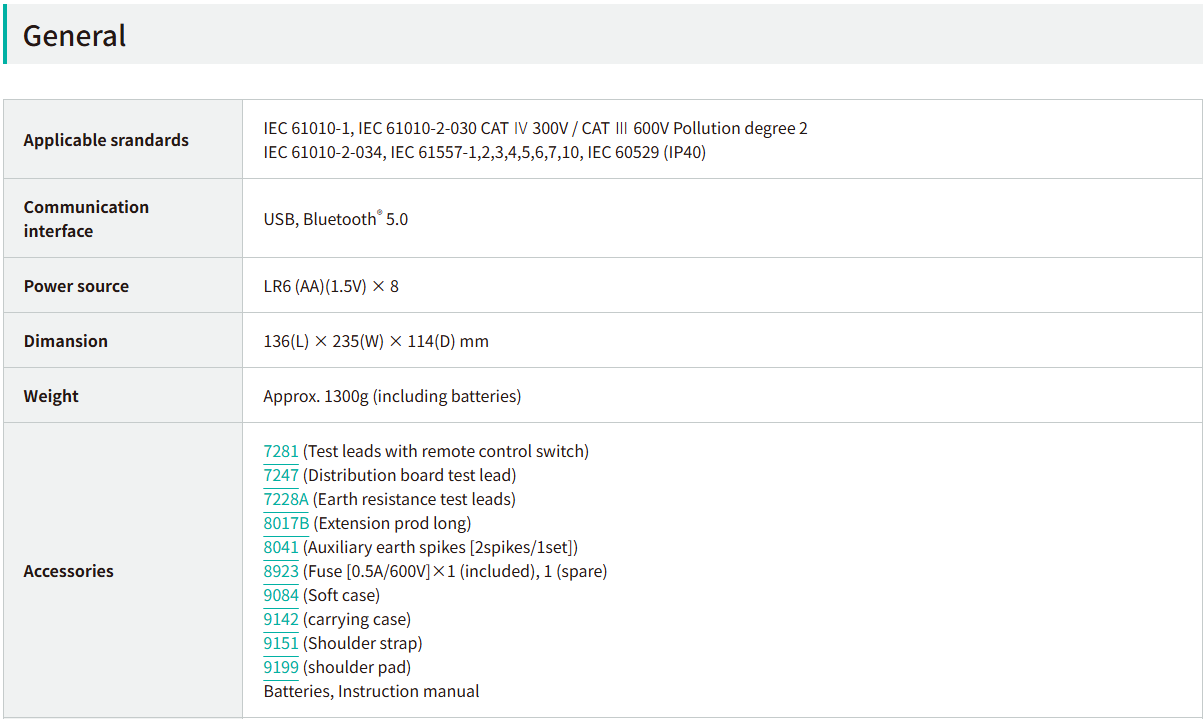Select the Applicable standards row label

[x=106, y=140]
